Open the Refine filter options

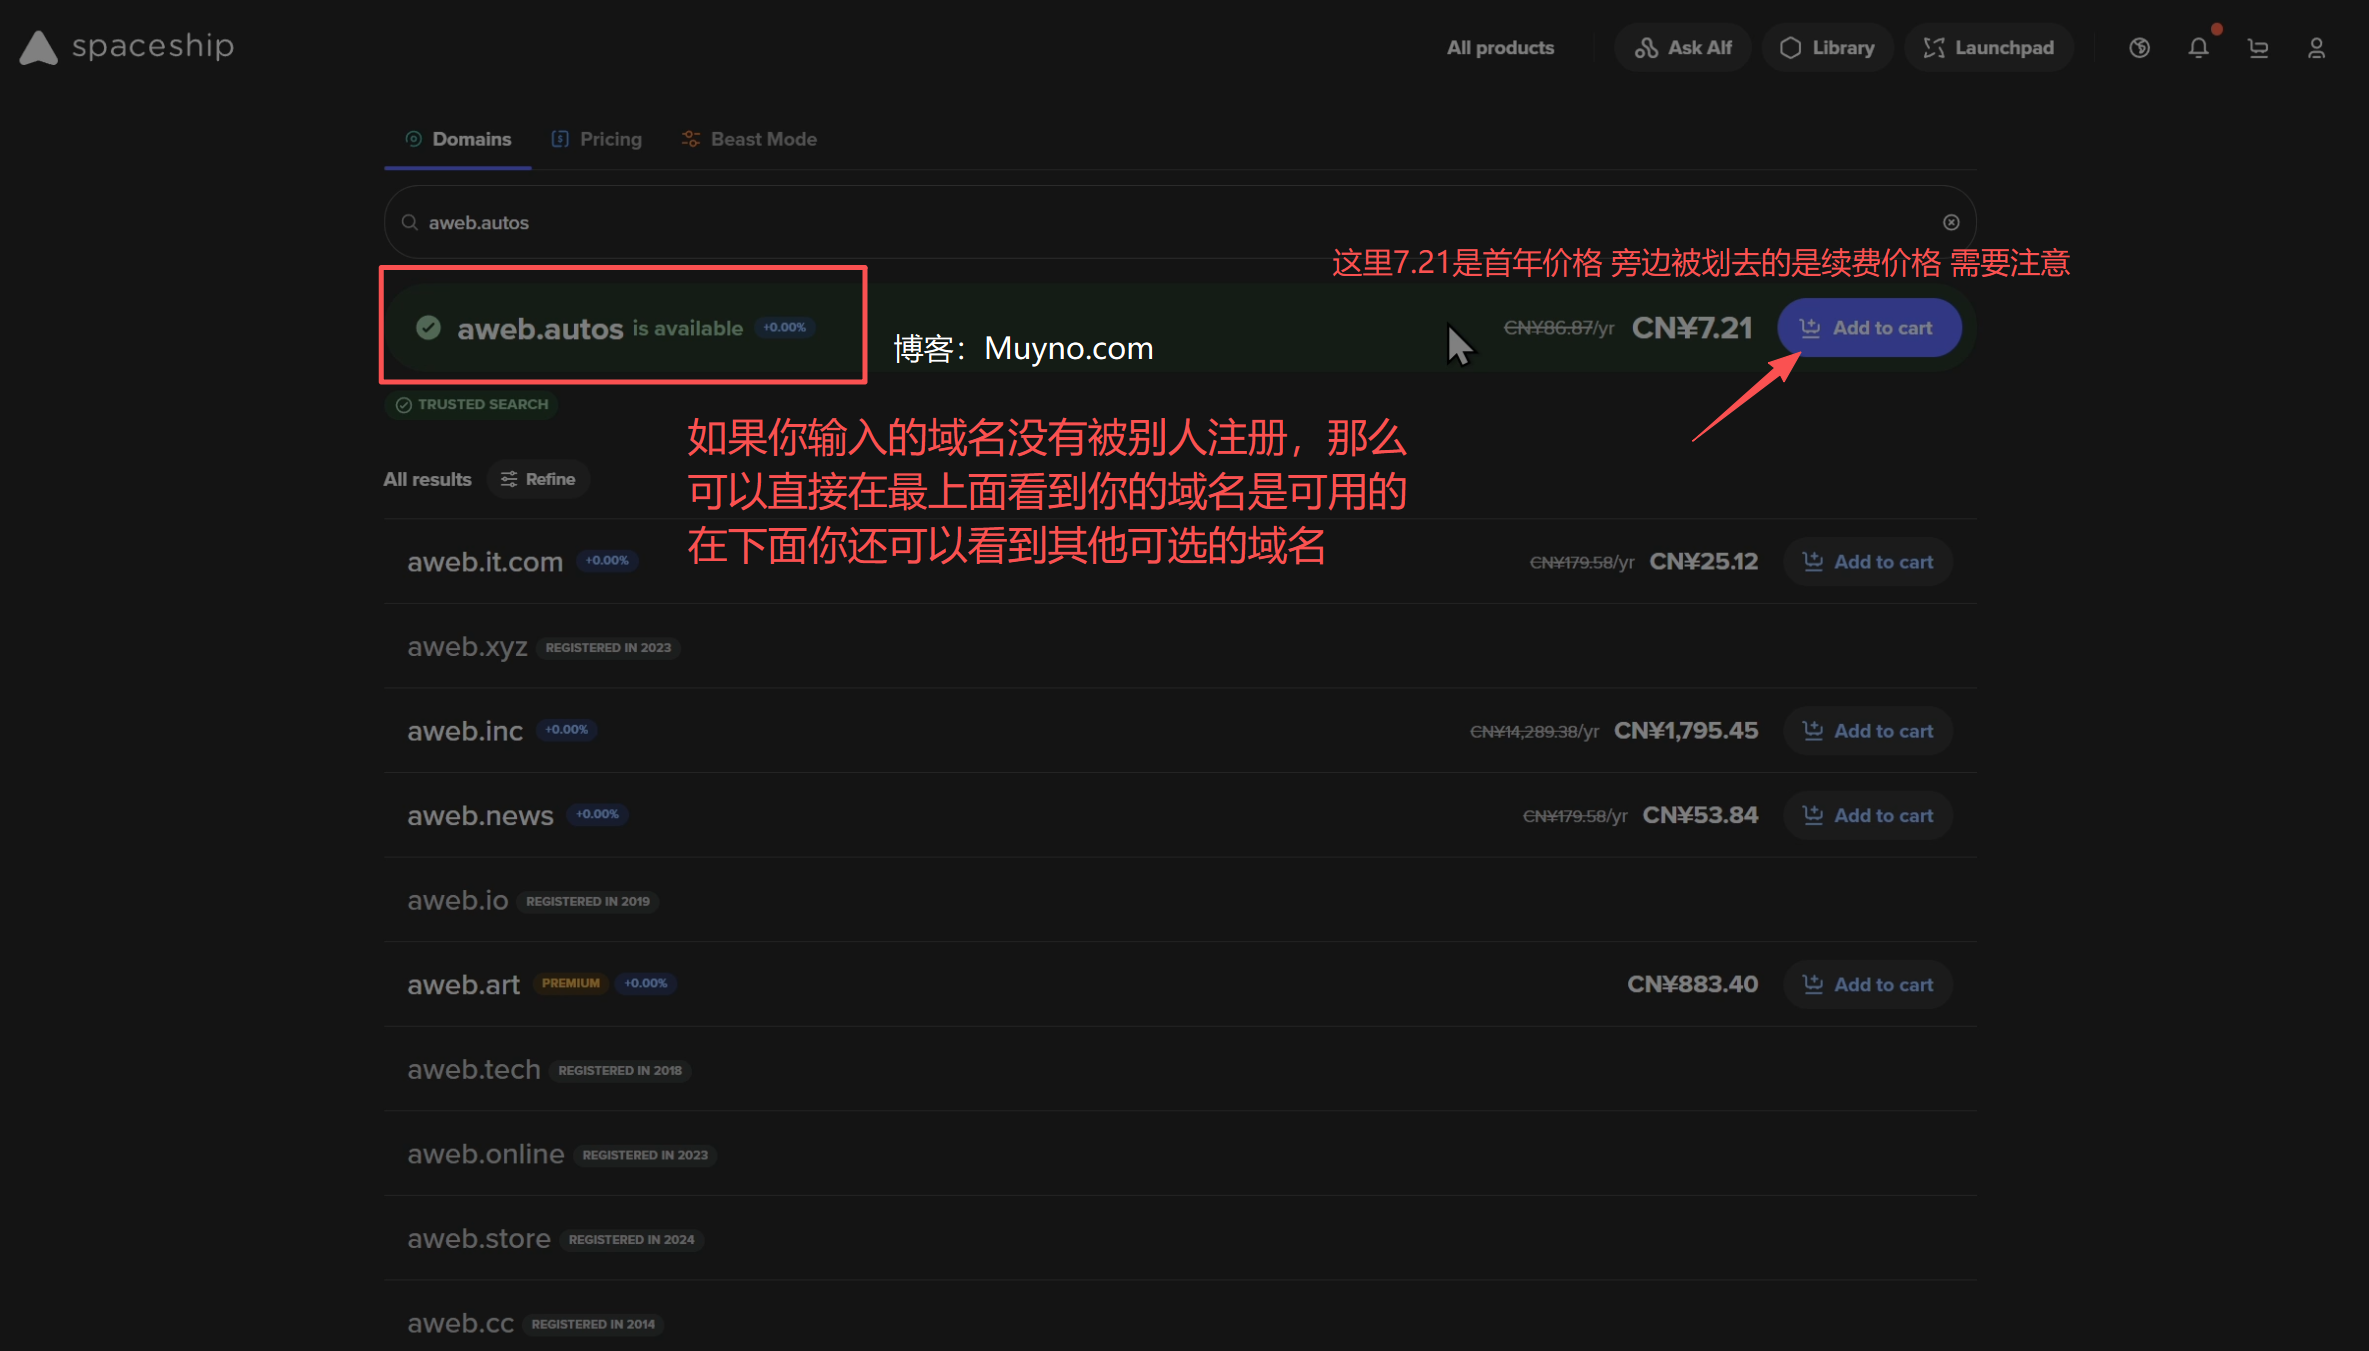point(538,479)
